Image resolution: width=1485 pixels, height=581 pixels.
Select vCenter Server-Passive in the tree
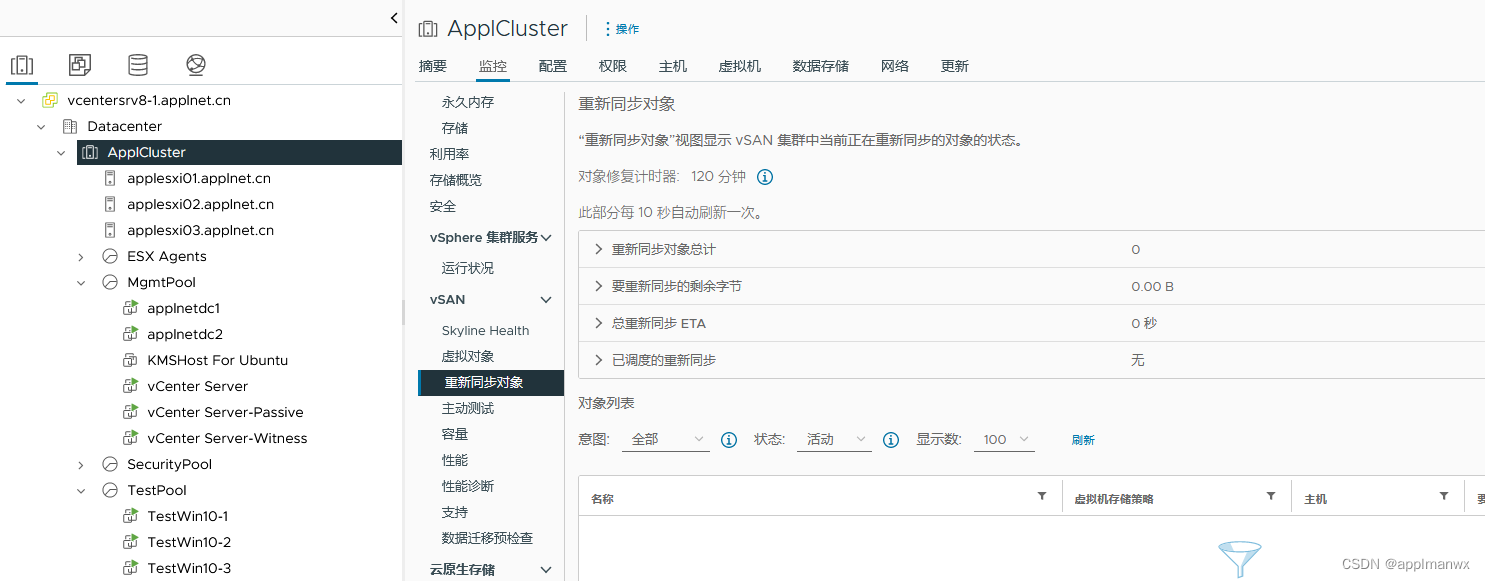225,412
